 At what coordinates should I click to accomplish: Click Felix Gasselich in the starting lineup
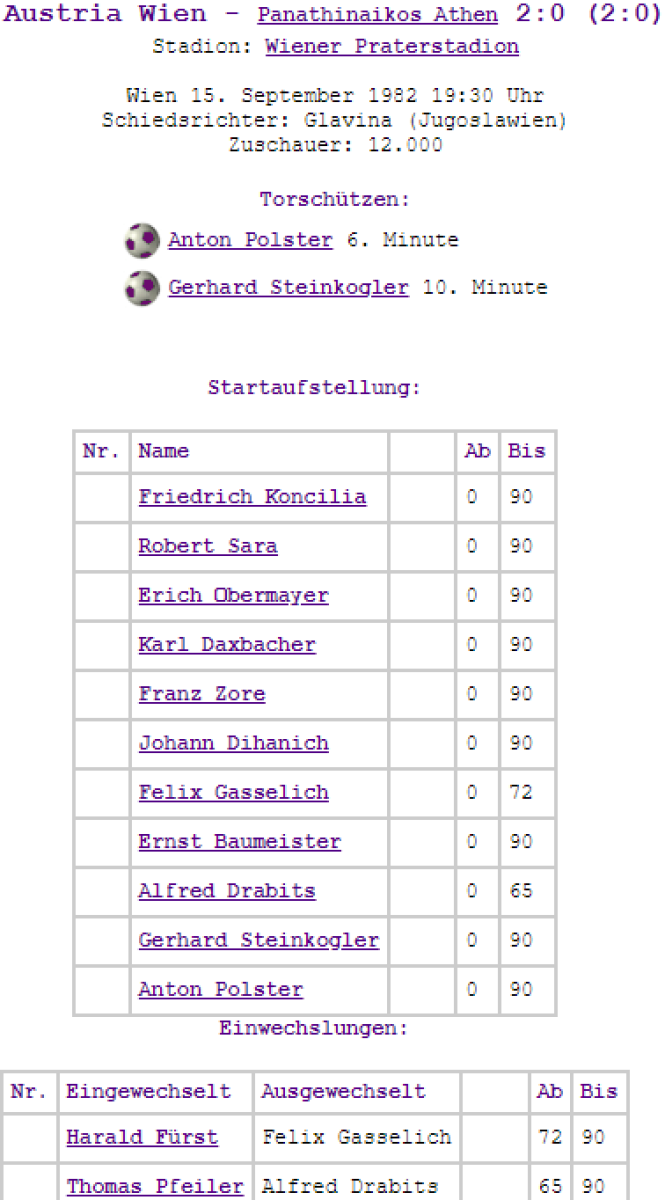(233, 793)
